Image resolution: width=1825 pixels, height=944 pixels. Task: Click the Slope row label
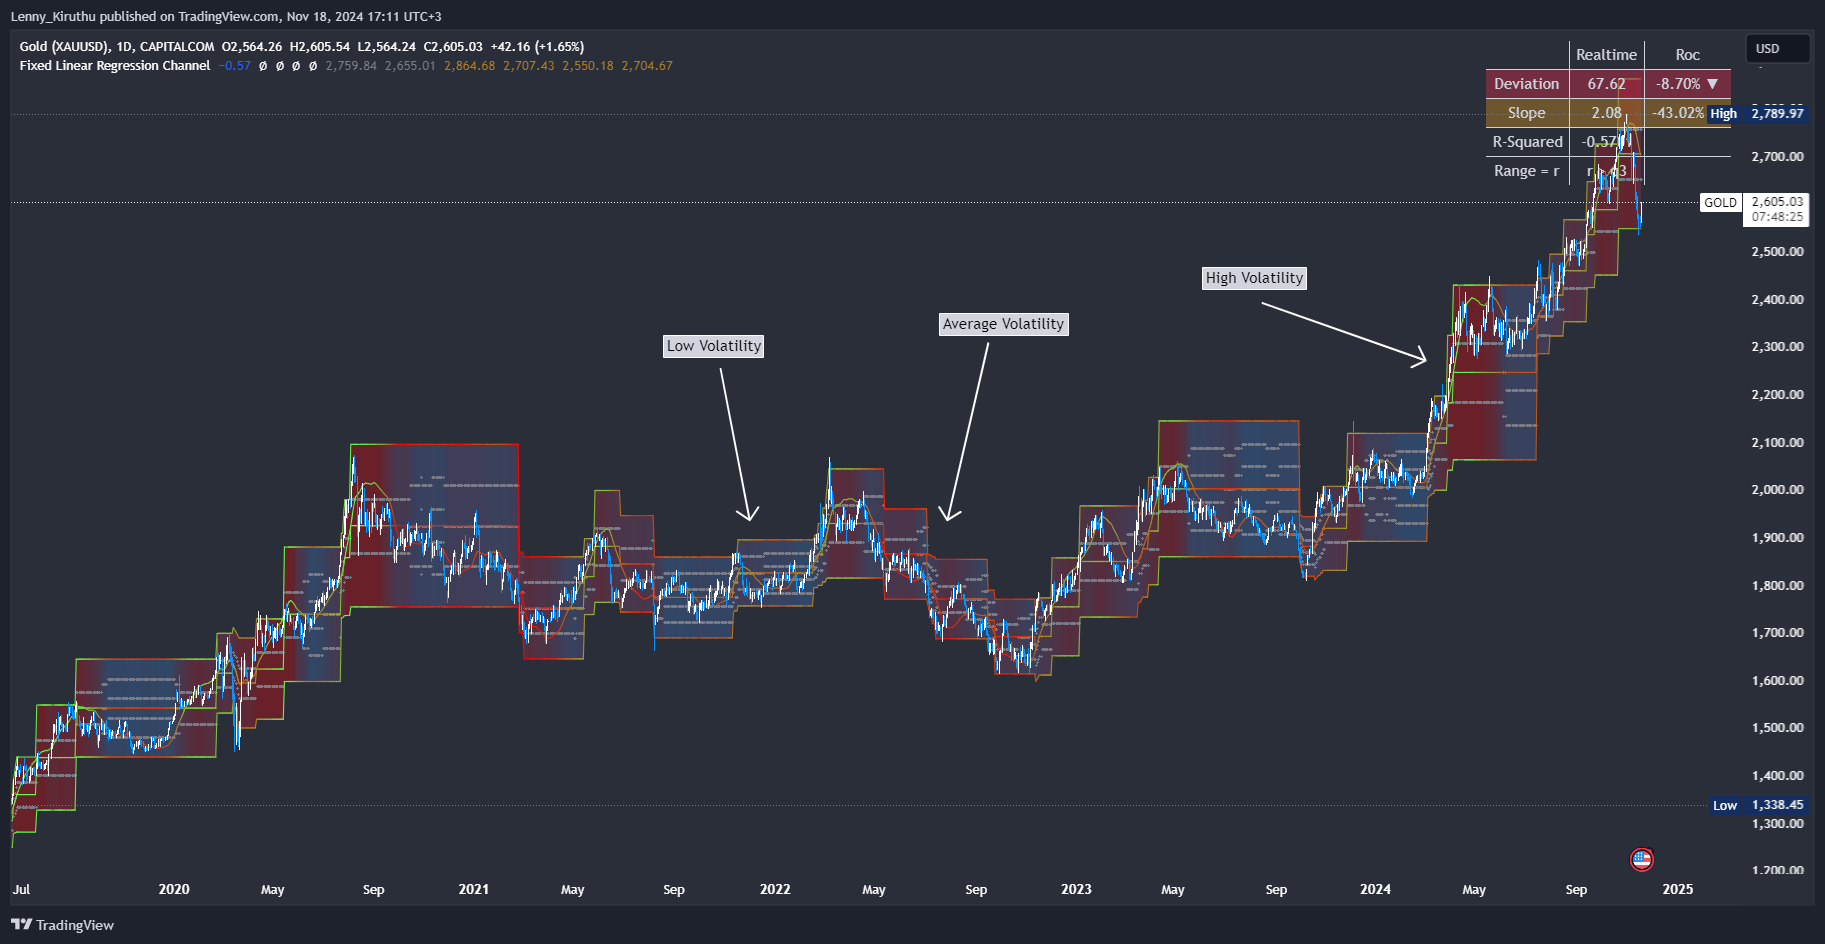(1526, 113)
